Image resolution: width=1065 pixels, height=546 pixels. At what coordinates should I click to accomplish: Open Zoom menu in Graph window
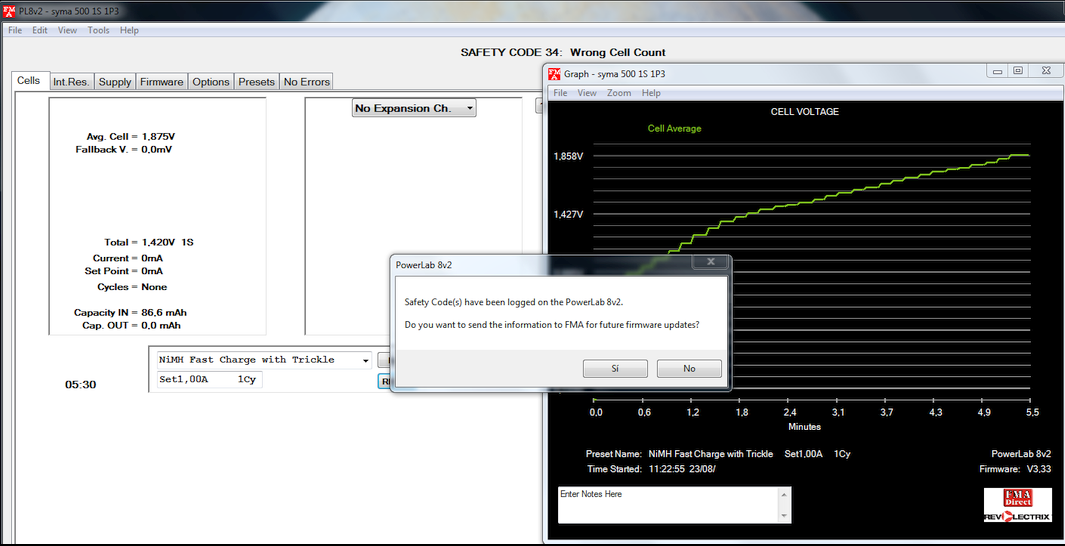click(619, 93)
